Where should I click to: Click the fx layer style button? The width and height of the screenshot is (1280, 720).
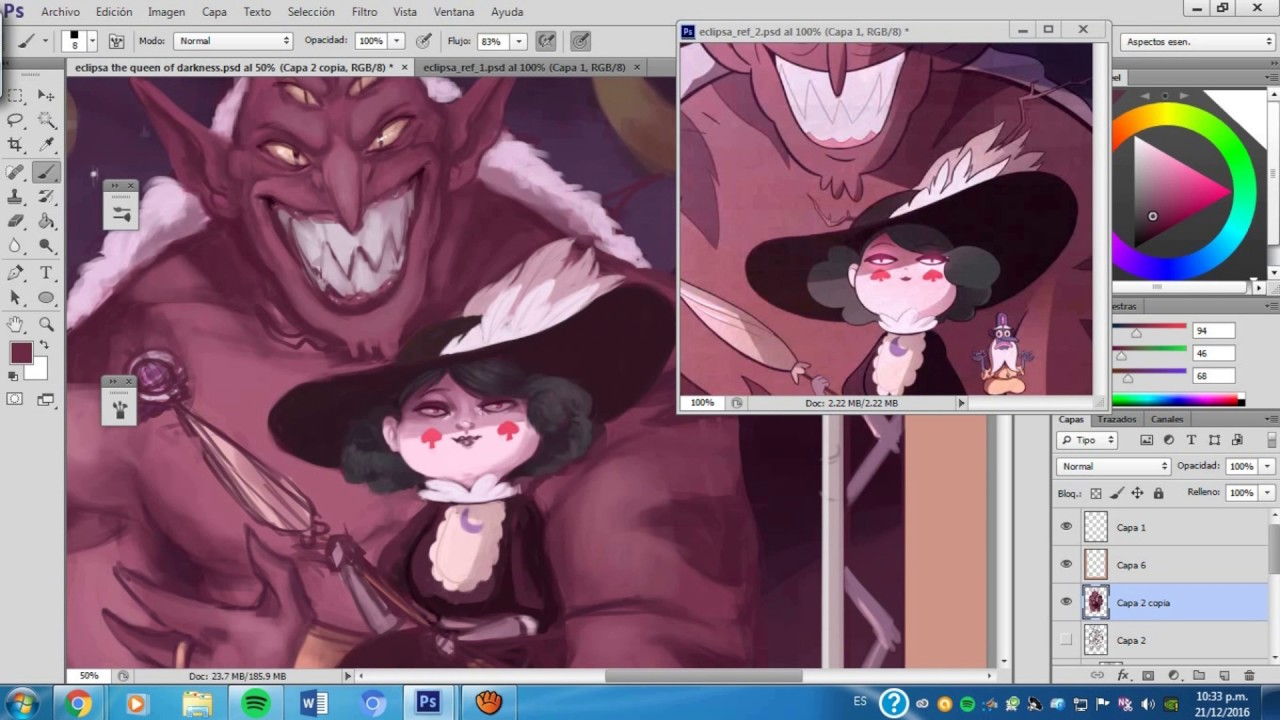point(1123,676)
